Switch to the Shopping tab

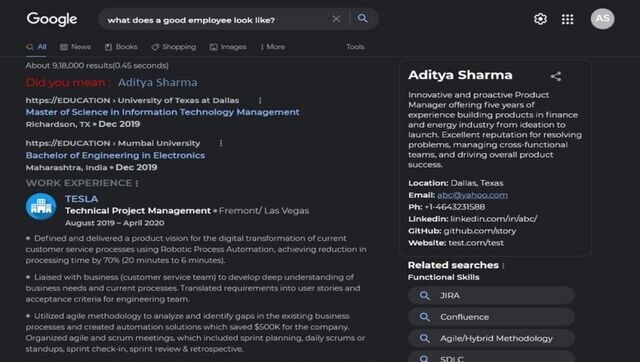(x=173, y=47)
